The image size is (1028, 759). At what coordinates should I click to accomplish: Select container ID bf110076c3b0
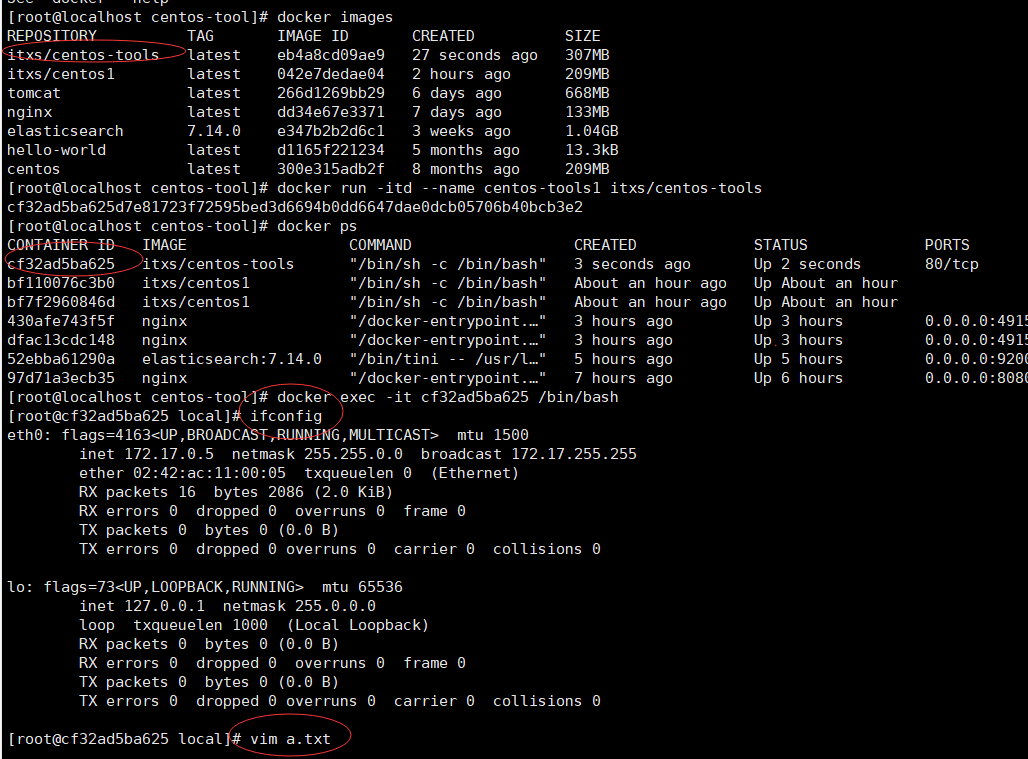pyautogui.click(x=61, y=283)
